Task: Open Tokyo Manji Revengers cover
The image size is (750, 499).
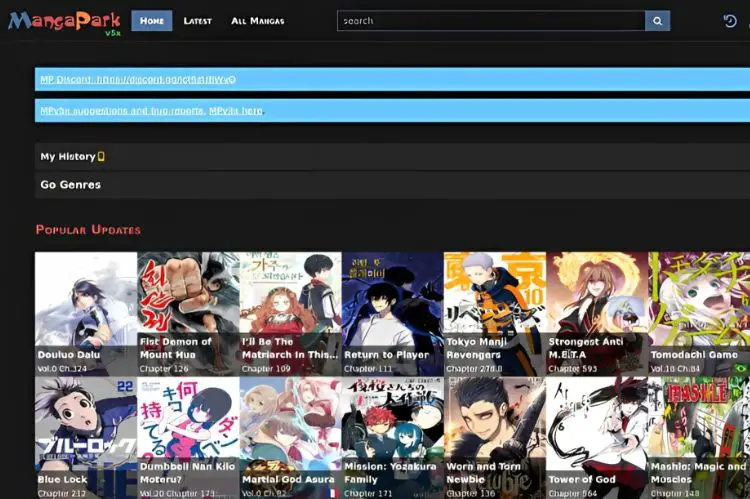Action: pos(495,313)
